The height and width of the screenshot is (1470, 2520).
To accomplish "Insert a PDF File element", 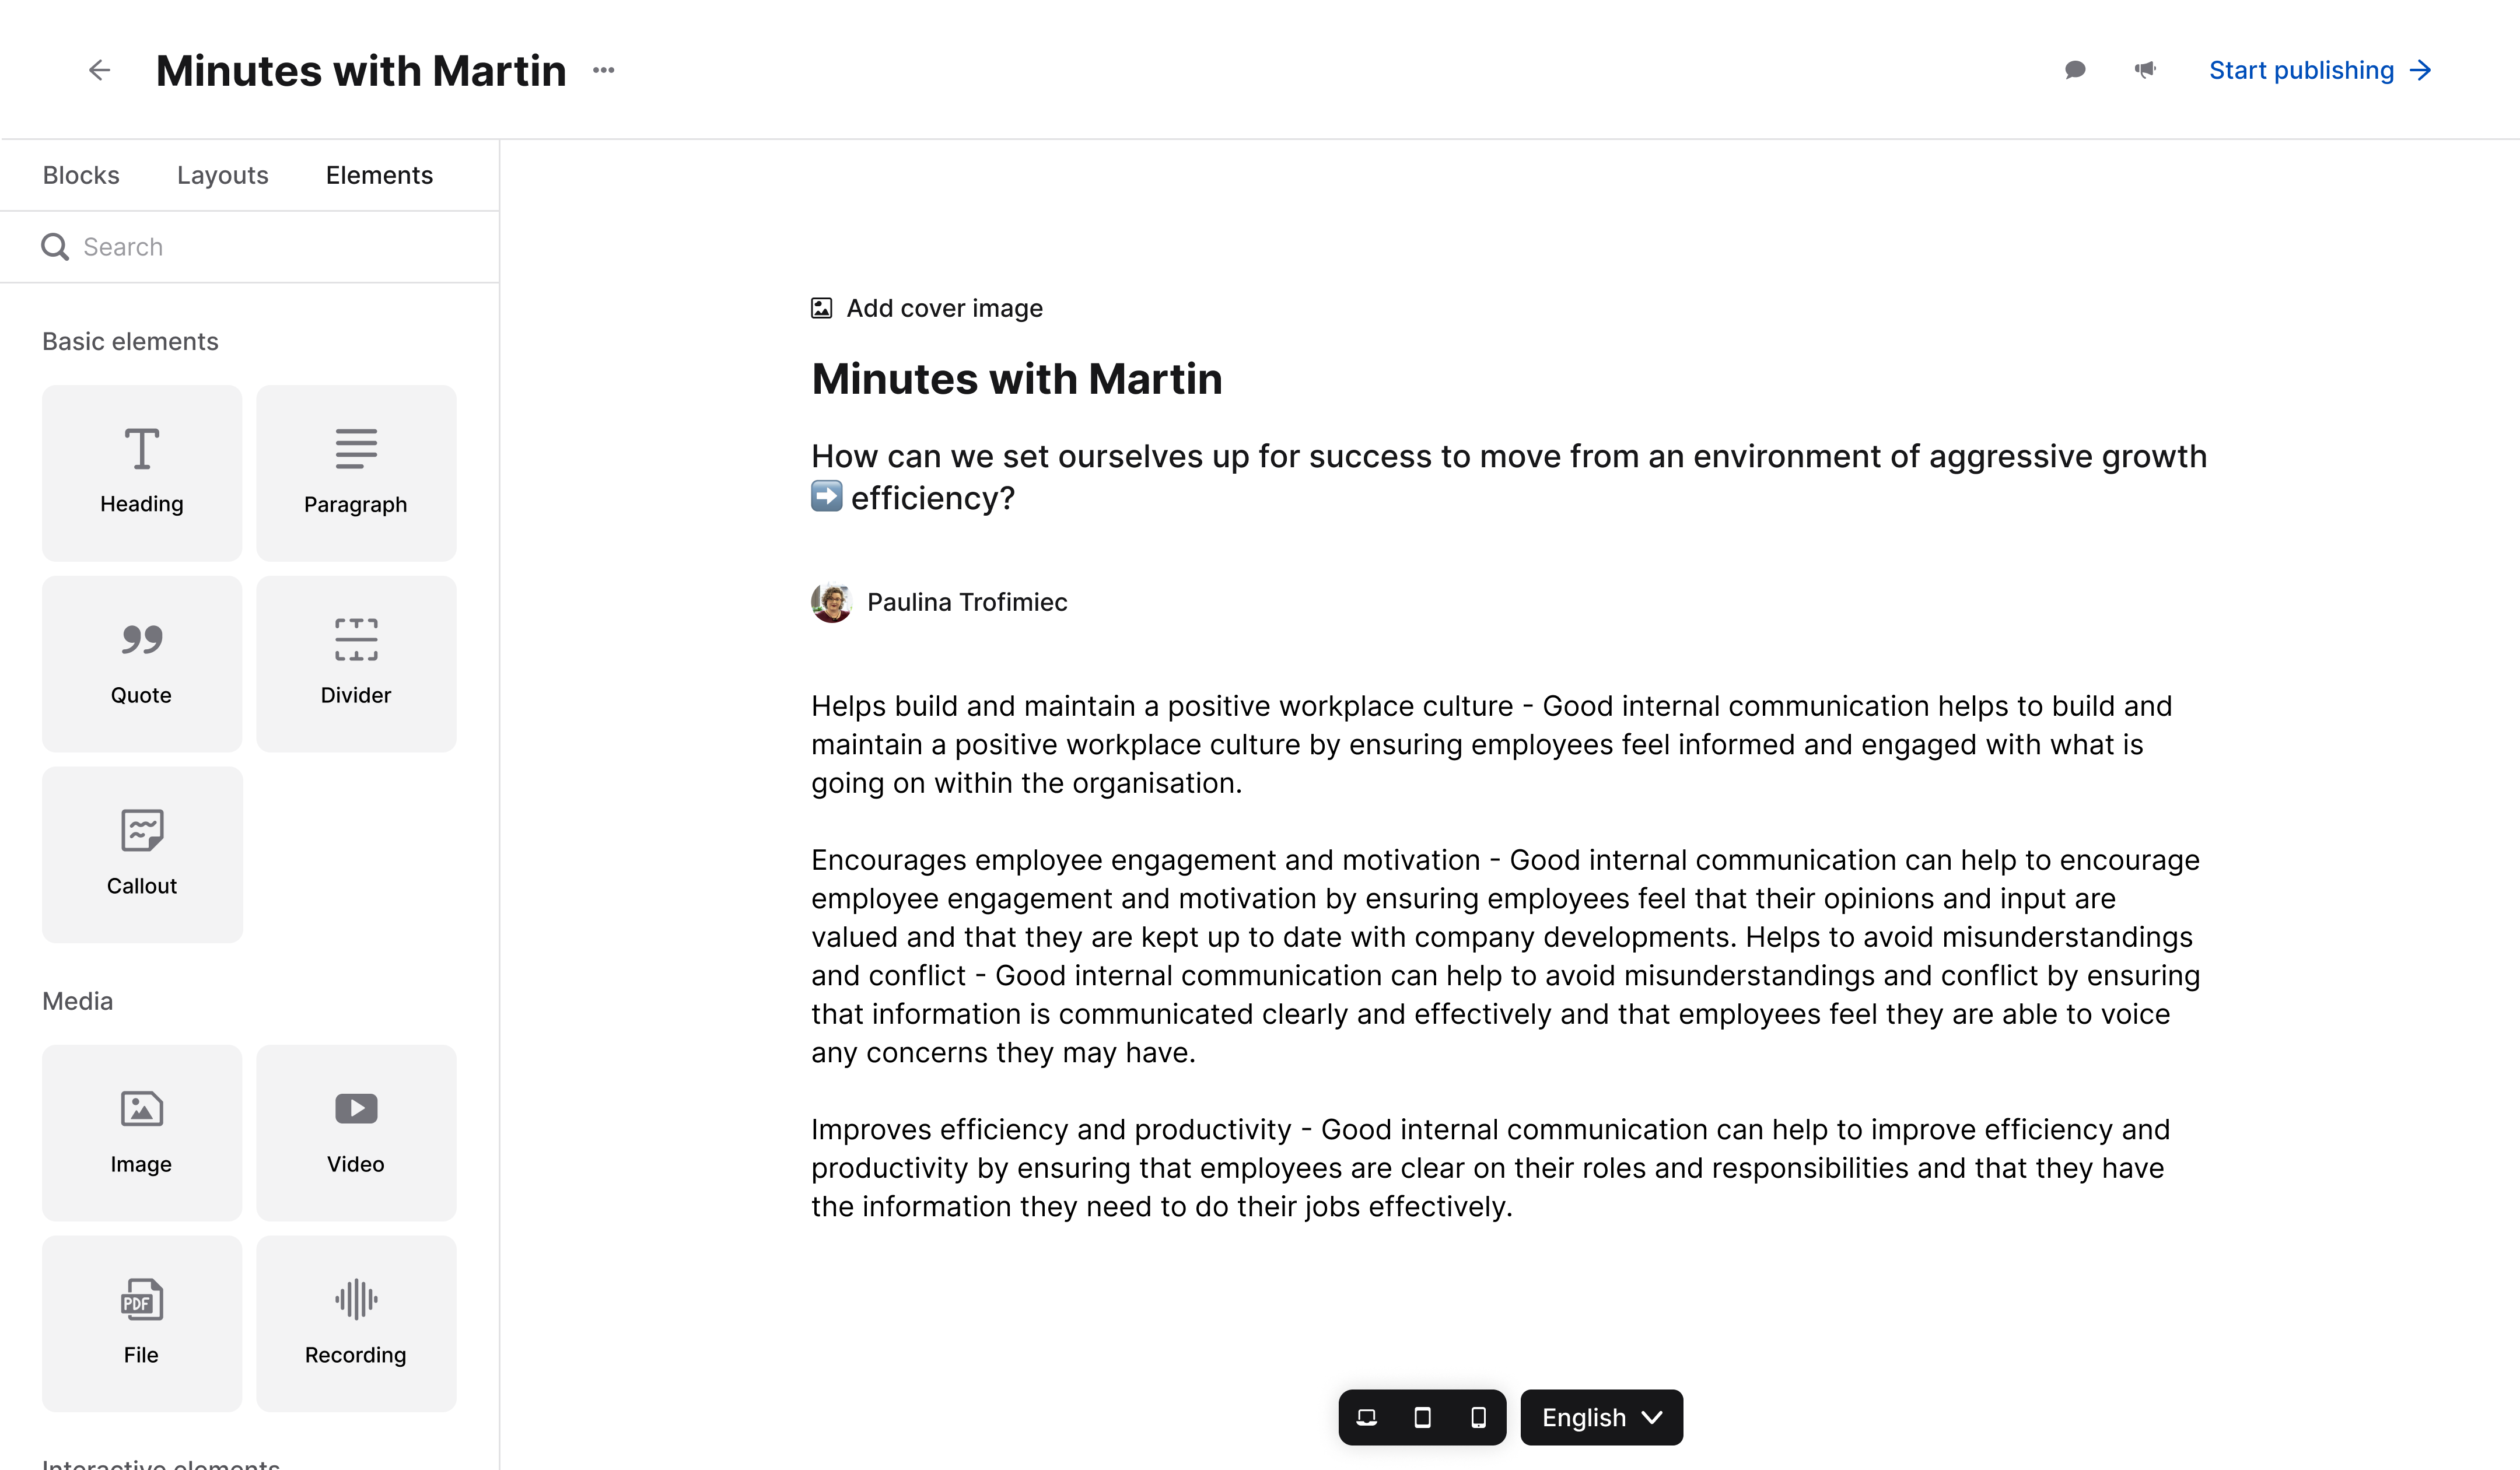I will (x=141, y=1323).
